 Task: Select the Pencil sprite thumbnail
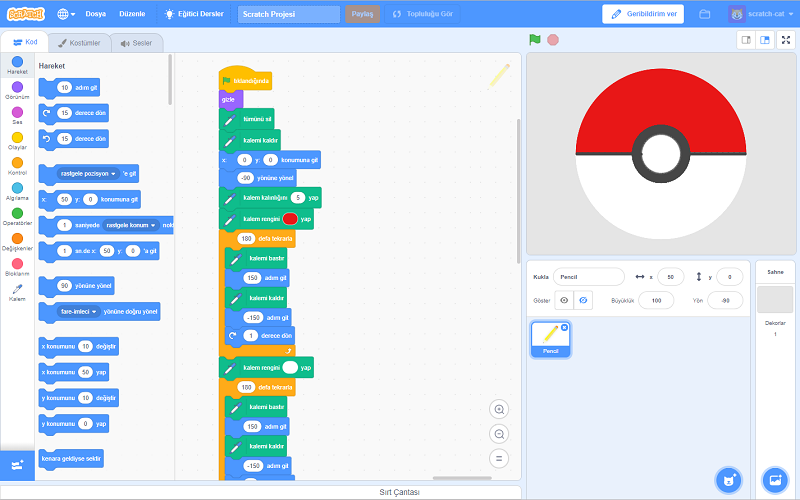point(551,339)
